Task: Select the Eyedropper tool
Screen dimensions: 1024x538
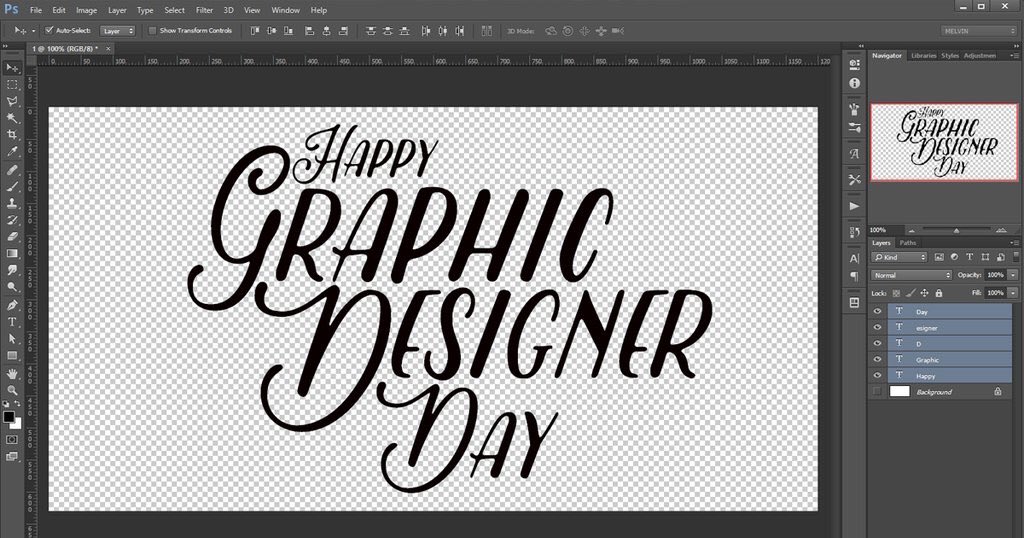Action: tap(12, 151)
